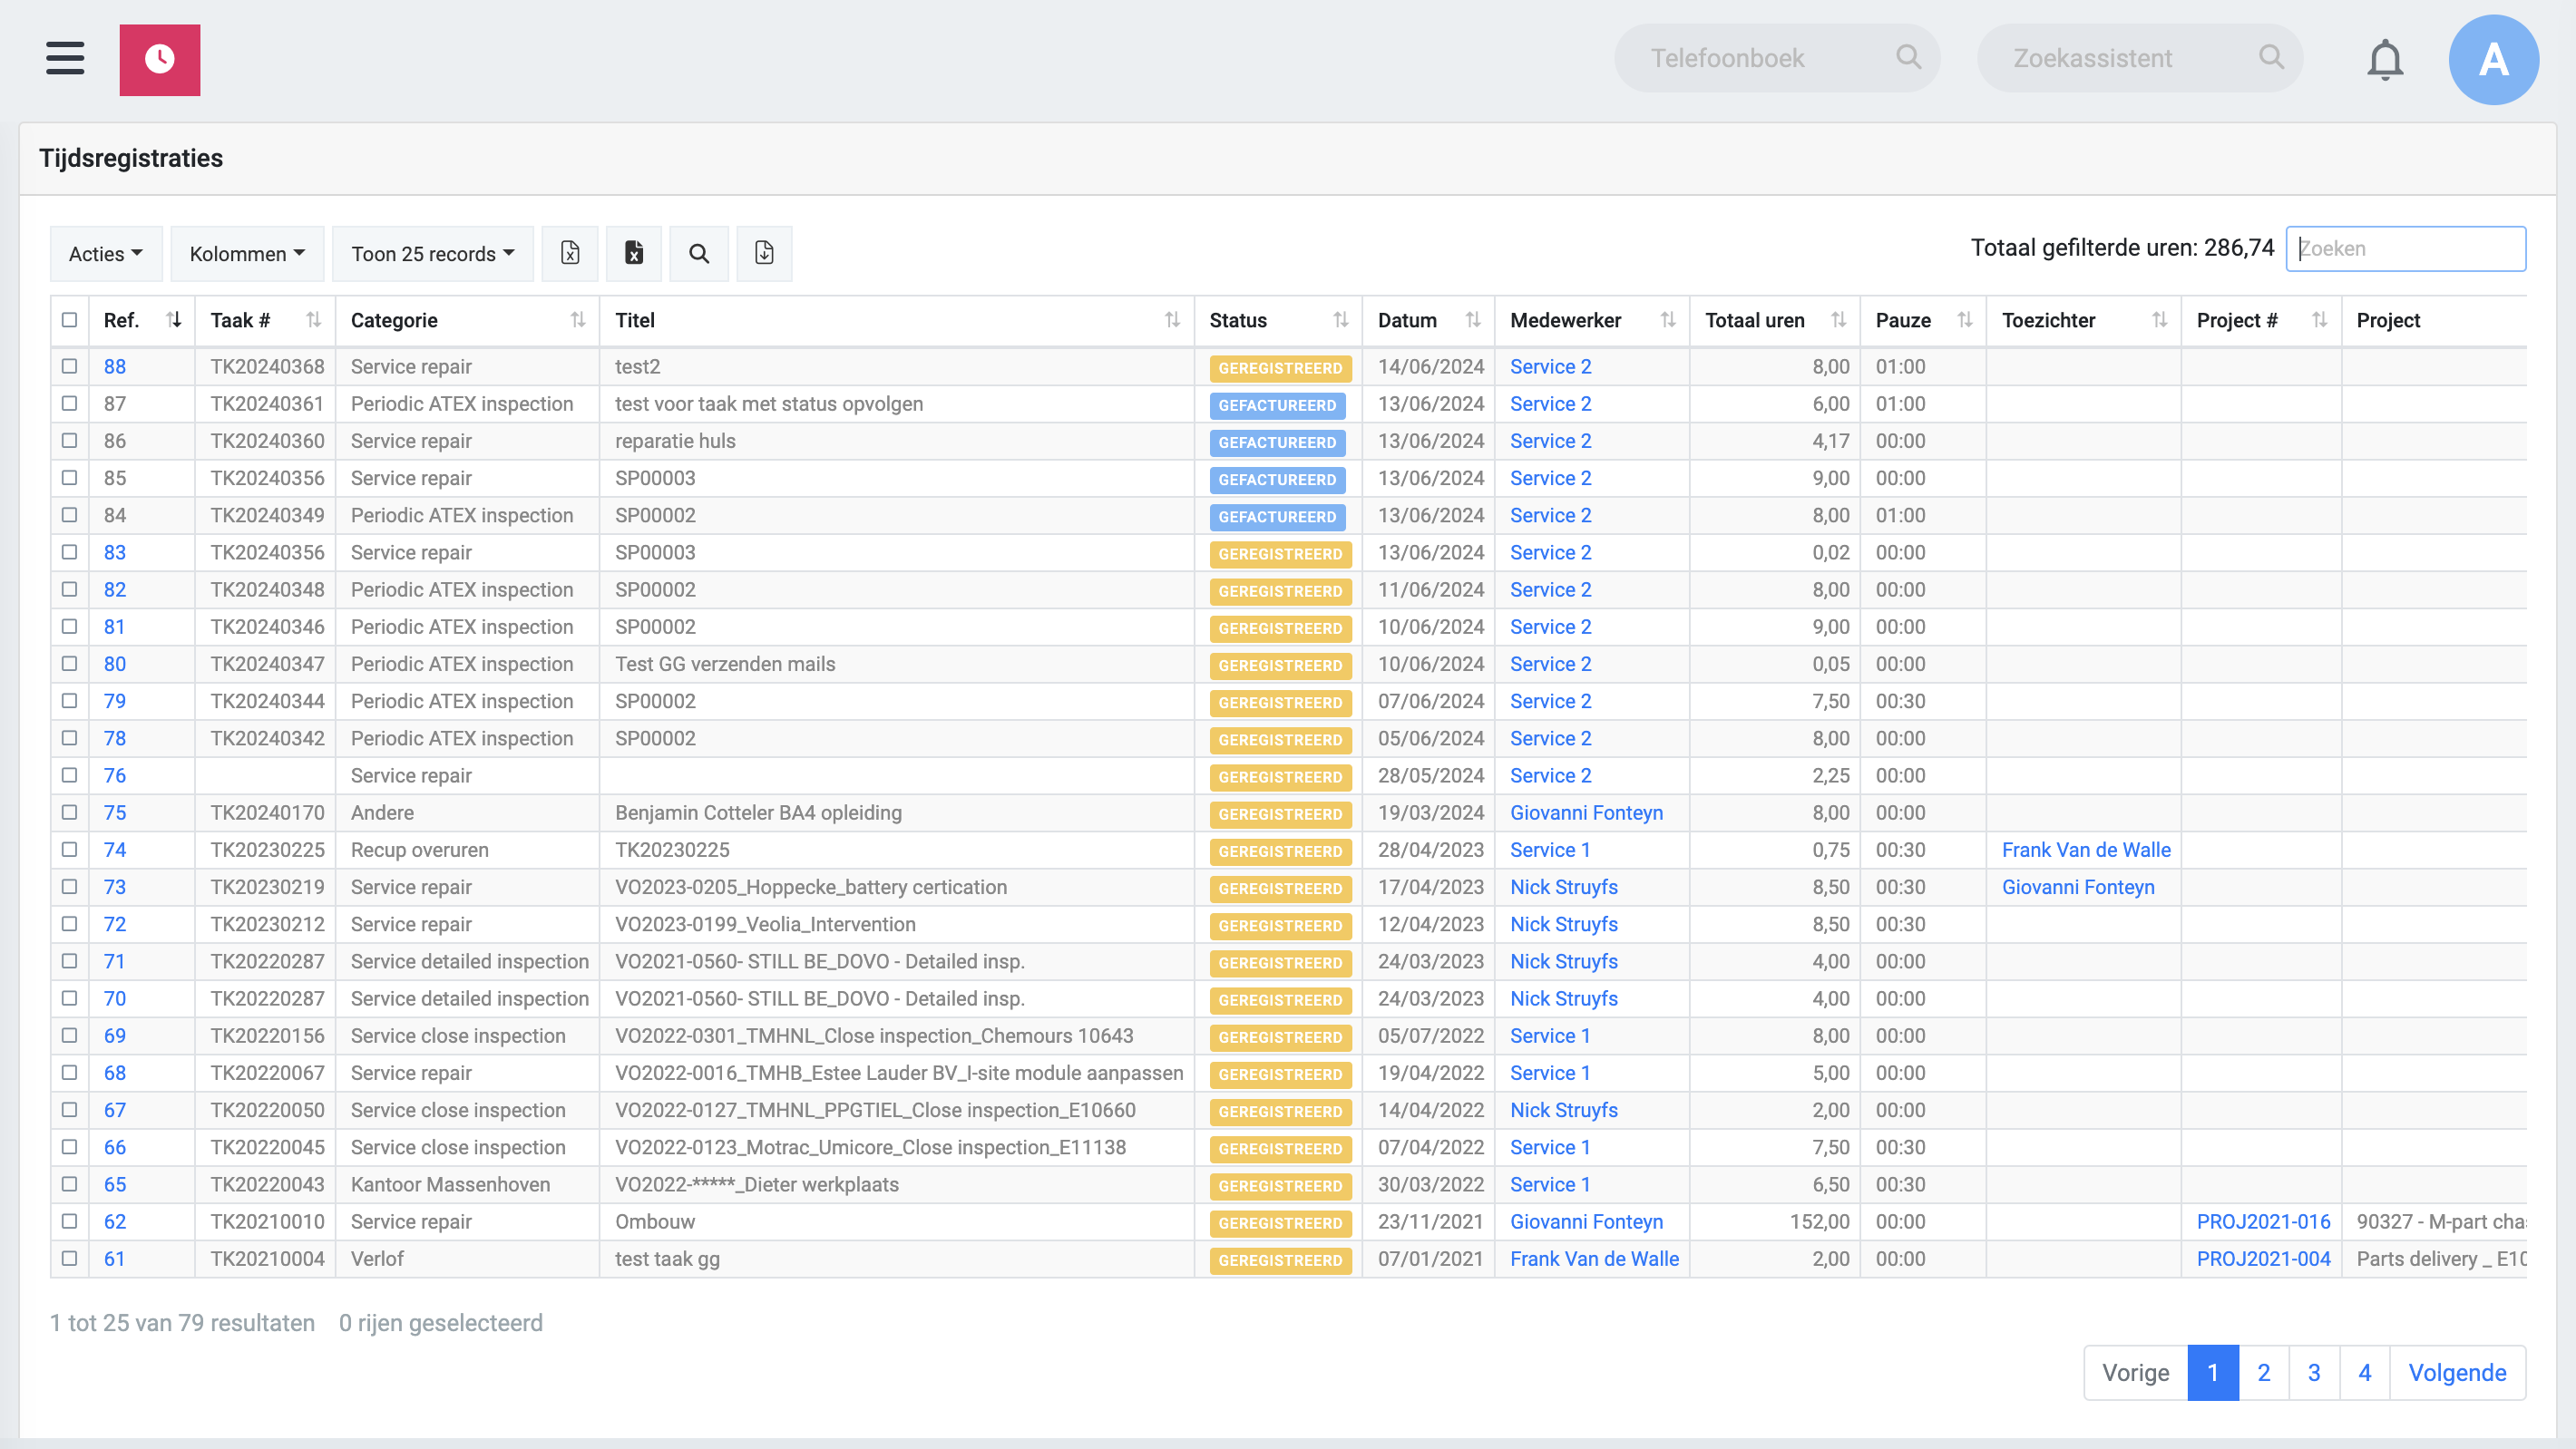This screenshot has height=1449, width=2576.
Task: Check the row 73 checkbox
Action: (x=69, y=886)
